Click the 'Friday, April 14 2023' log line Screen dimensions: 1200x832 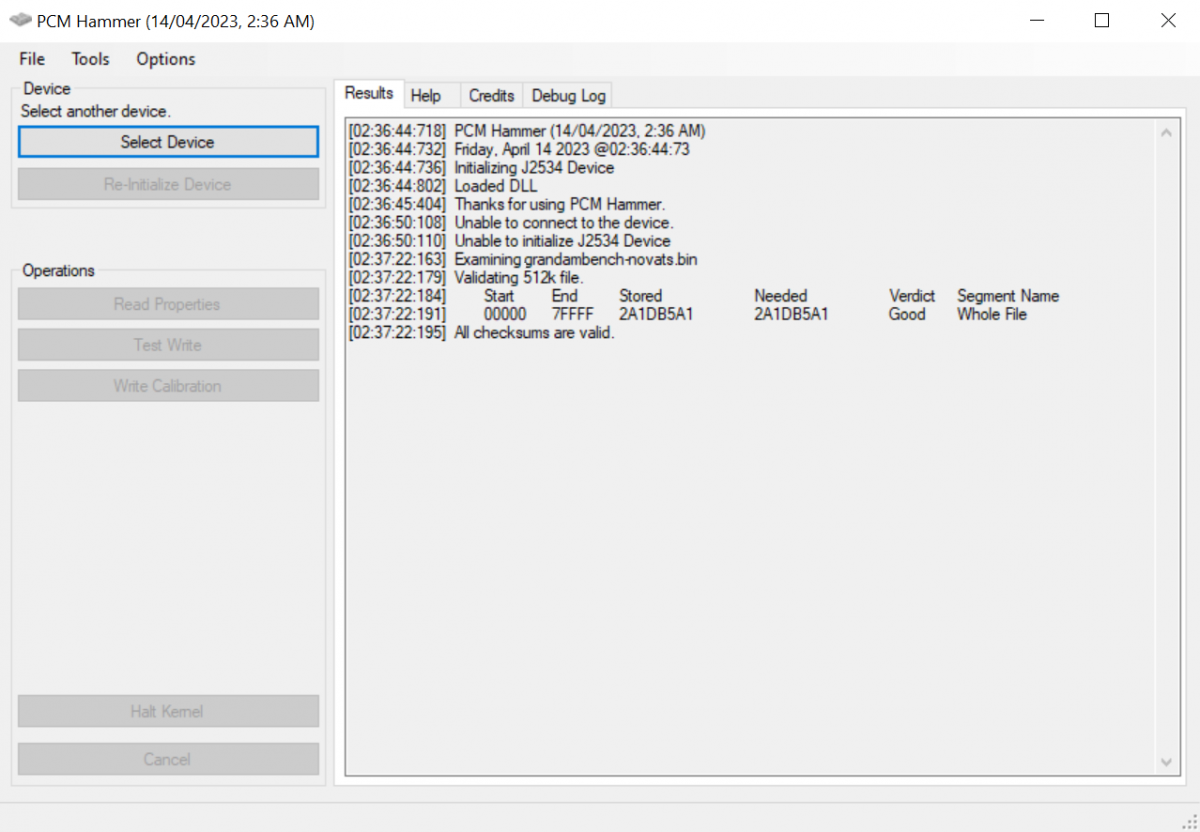click(x=518, y=149)
